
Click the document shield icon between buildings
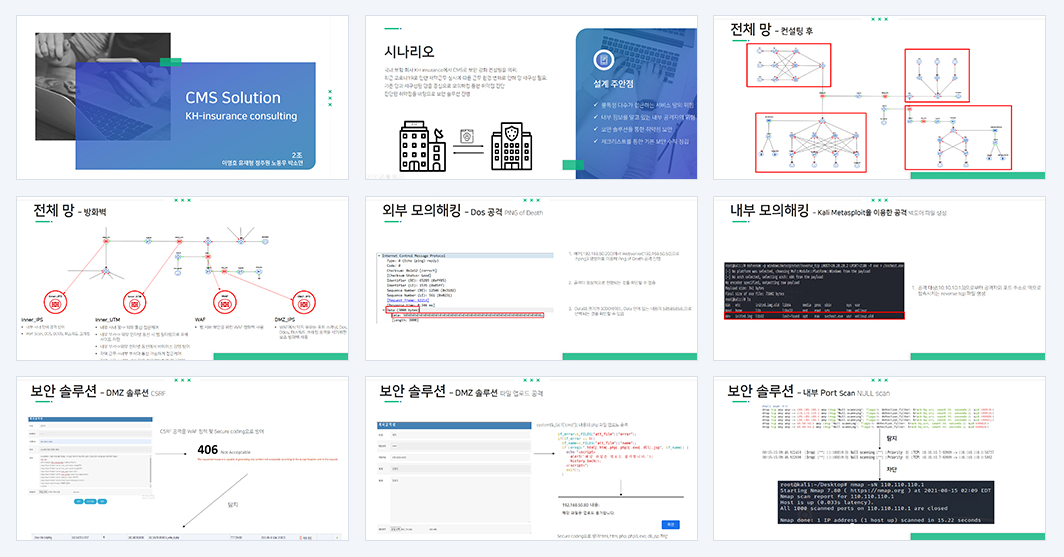[x=468, y=137]
